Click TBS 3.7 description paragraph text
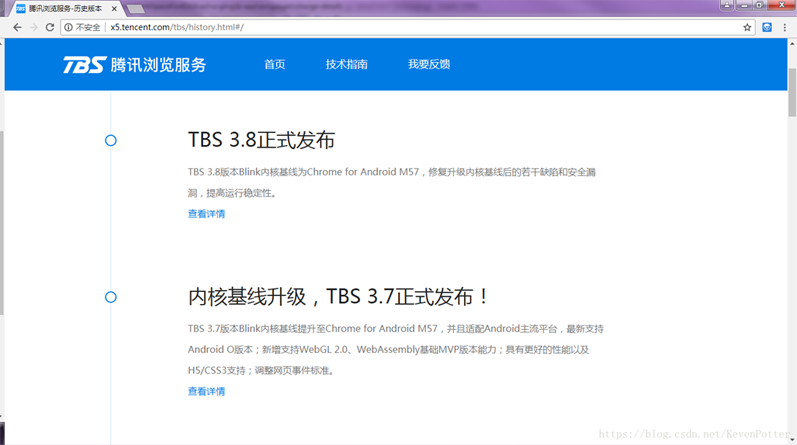This screenshot has width=797, height=445. [x=395, y=349]
